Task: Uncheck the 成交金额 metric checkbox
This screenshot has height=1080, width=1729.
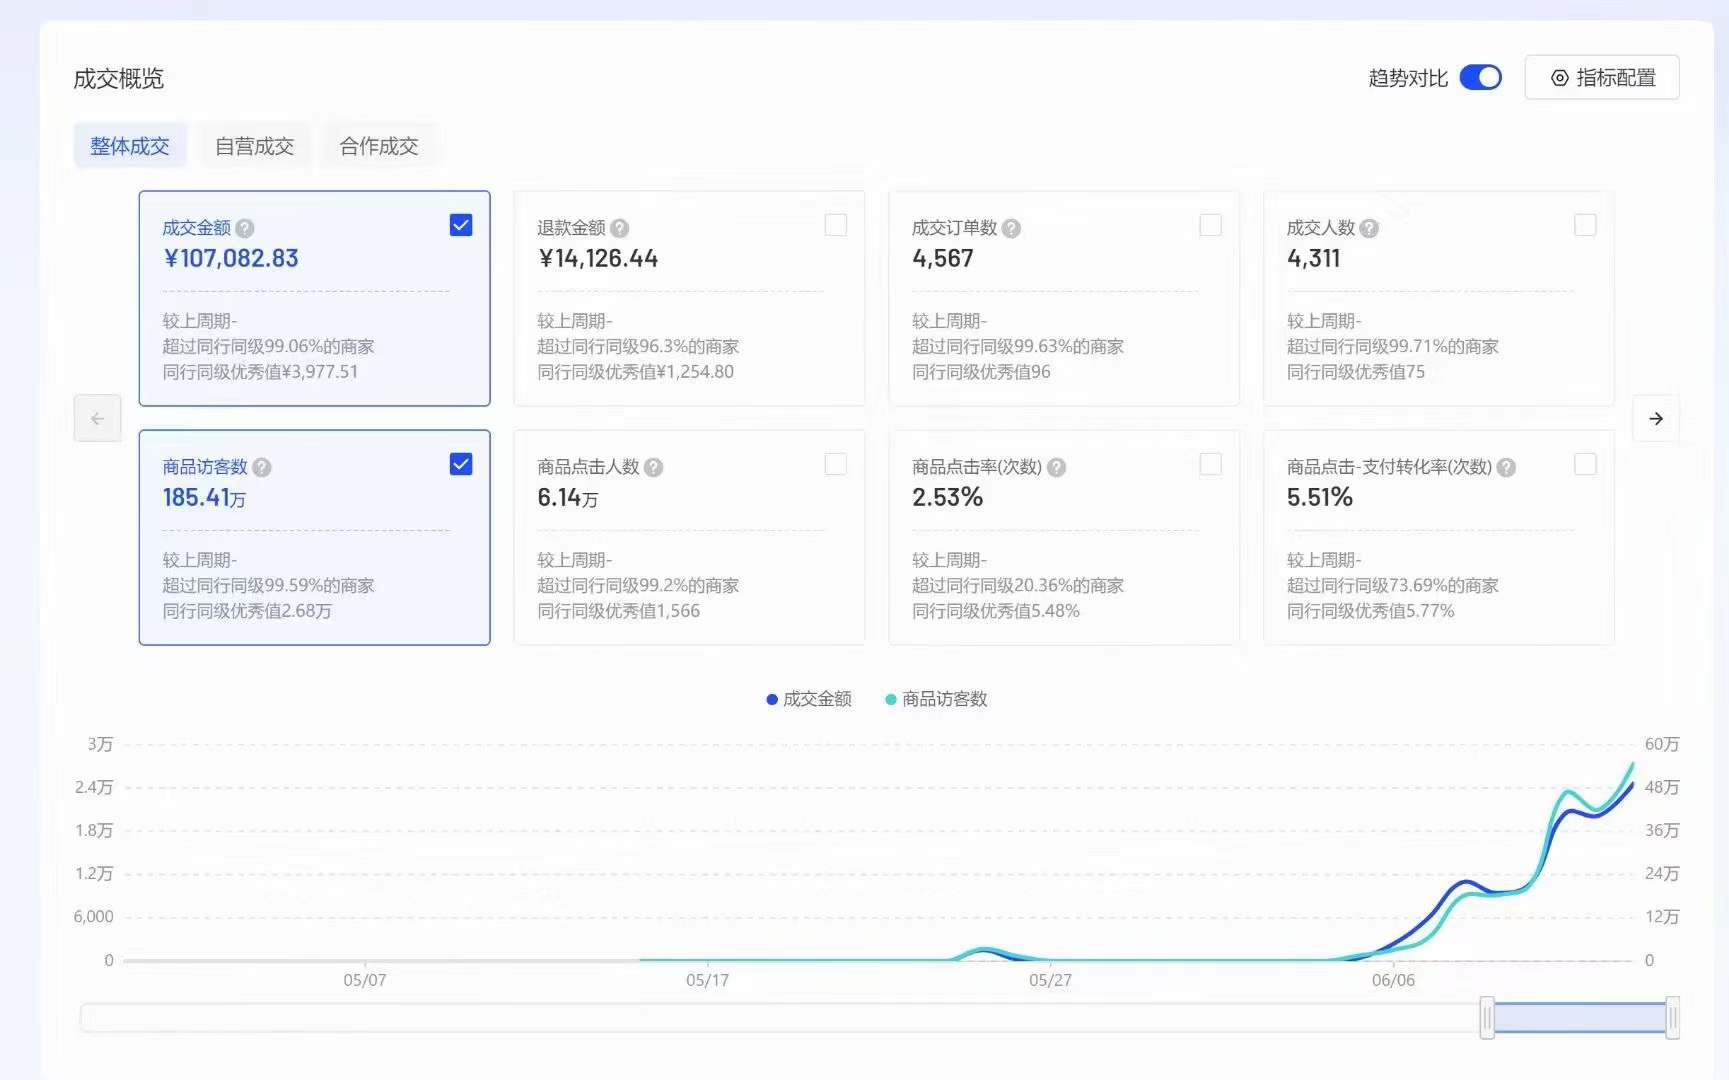Action: [x=461, y=224]
